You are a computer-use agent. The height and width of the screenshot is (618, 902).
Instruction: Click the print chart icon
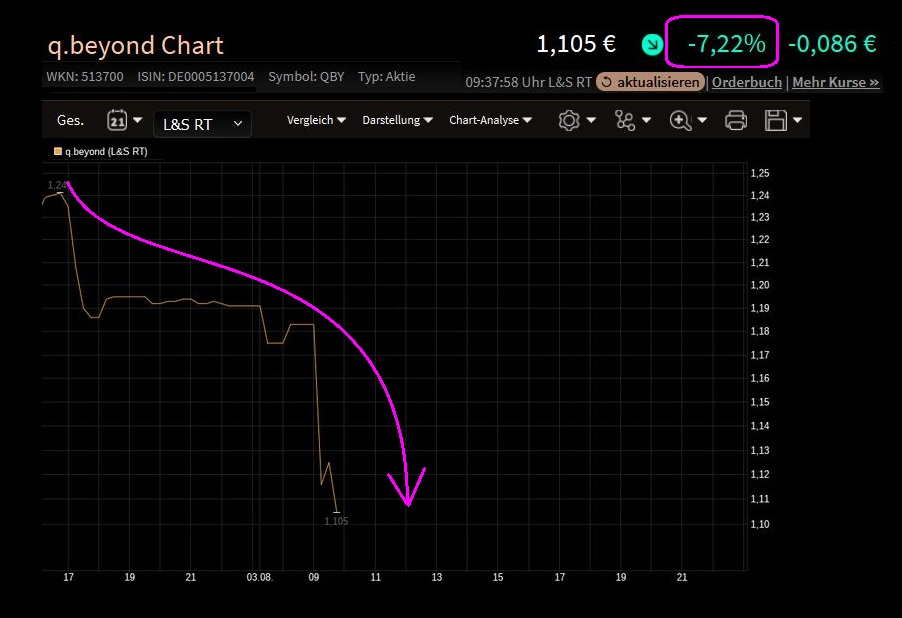(x=736, y=120)
